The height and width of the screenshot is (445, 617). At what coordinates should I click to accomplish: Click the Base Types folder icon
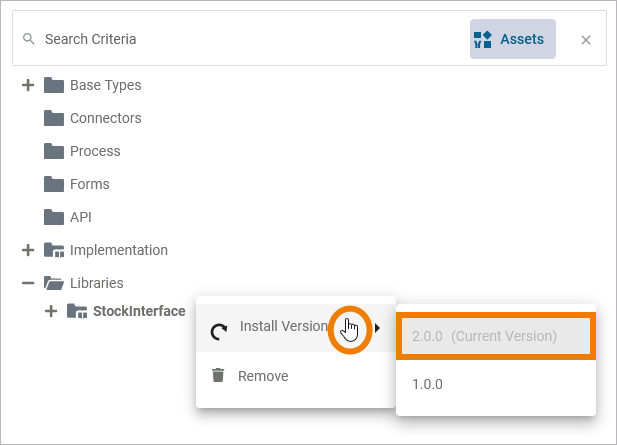click(54, 86)
